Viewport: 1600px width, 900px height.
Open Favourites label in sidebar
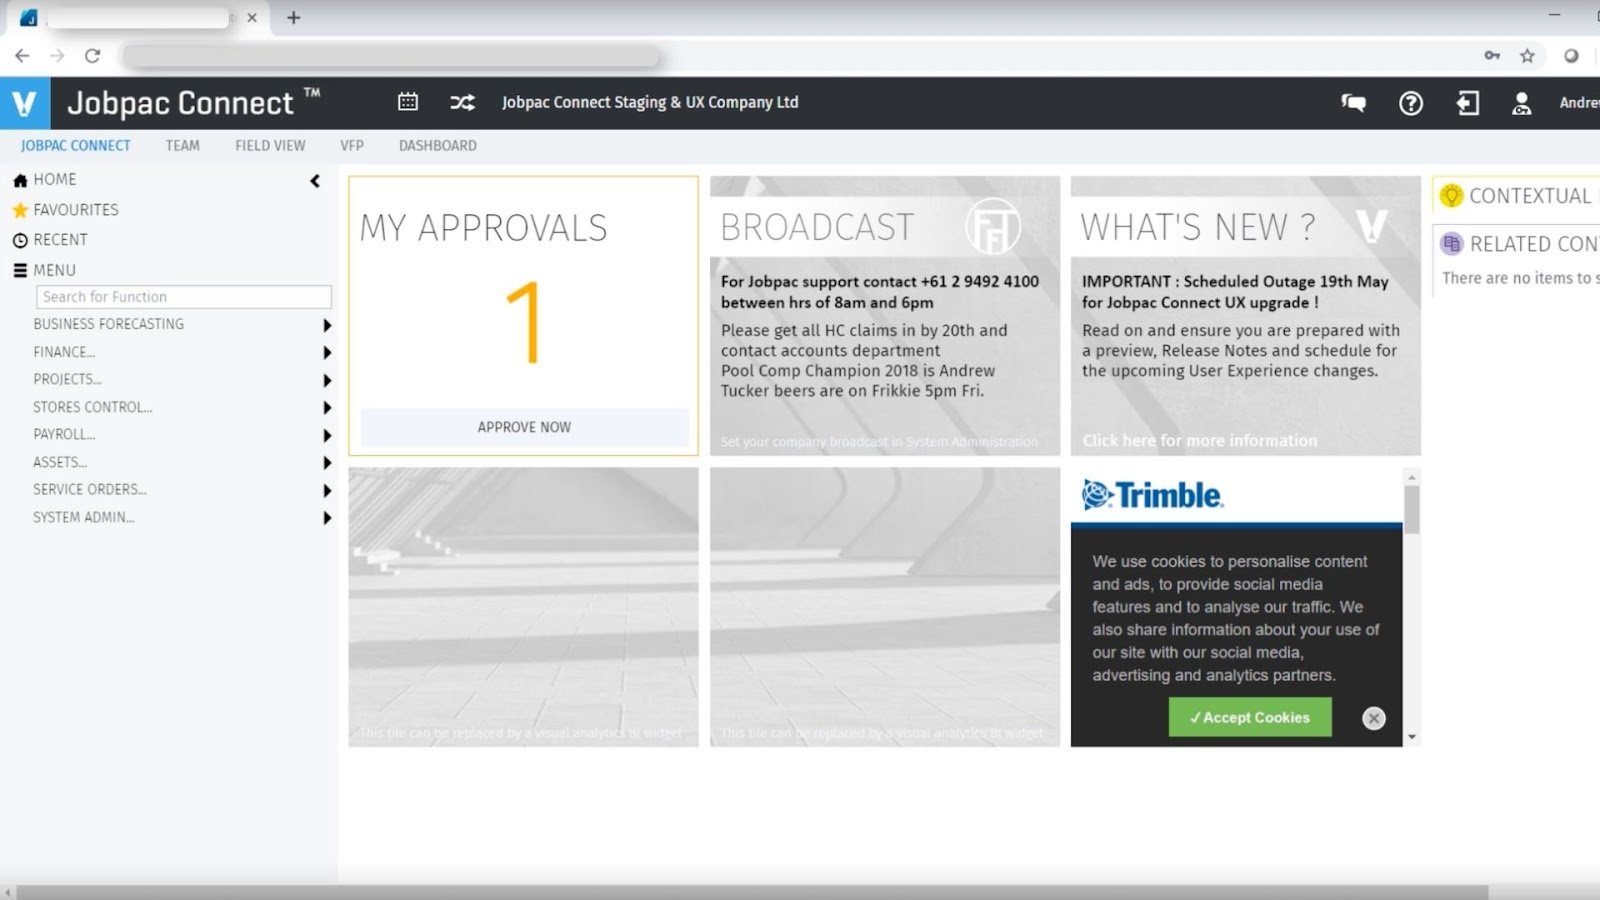tap(76, 209)
